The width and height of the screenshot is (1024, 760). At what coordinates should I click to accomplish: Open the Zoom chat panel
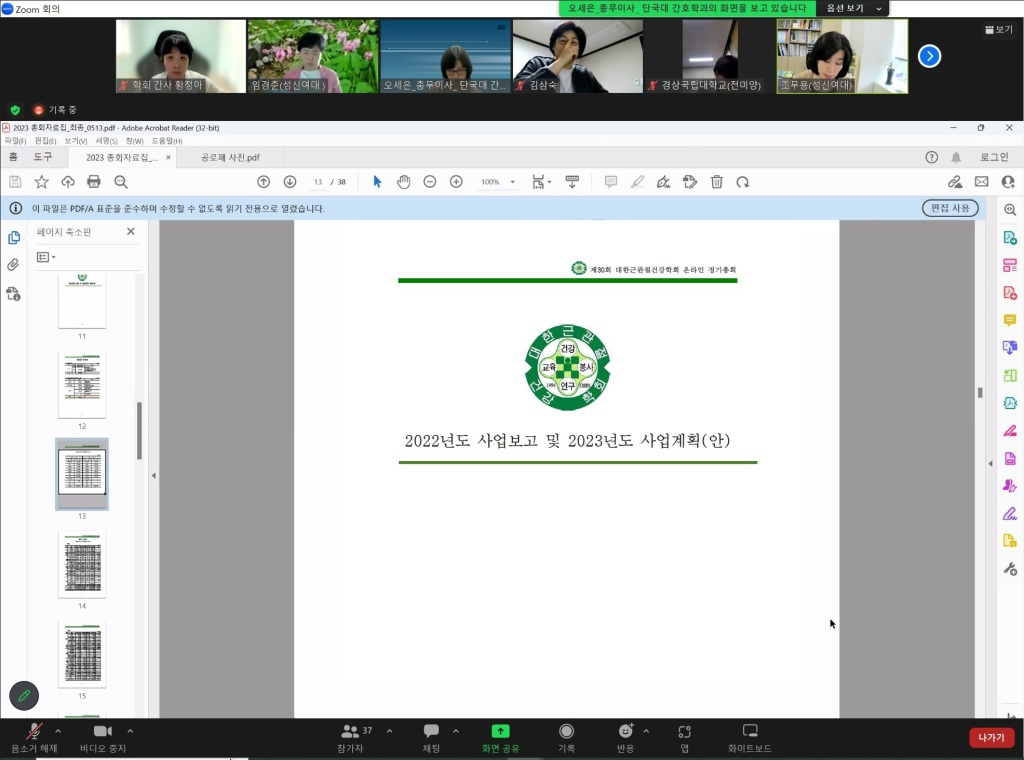431,738
